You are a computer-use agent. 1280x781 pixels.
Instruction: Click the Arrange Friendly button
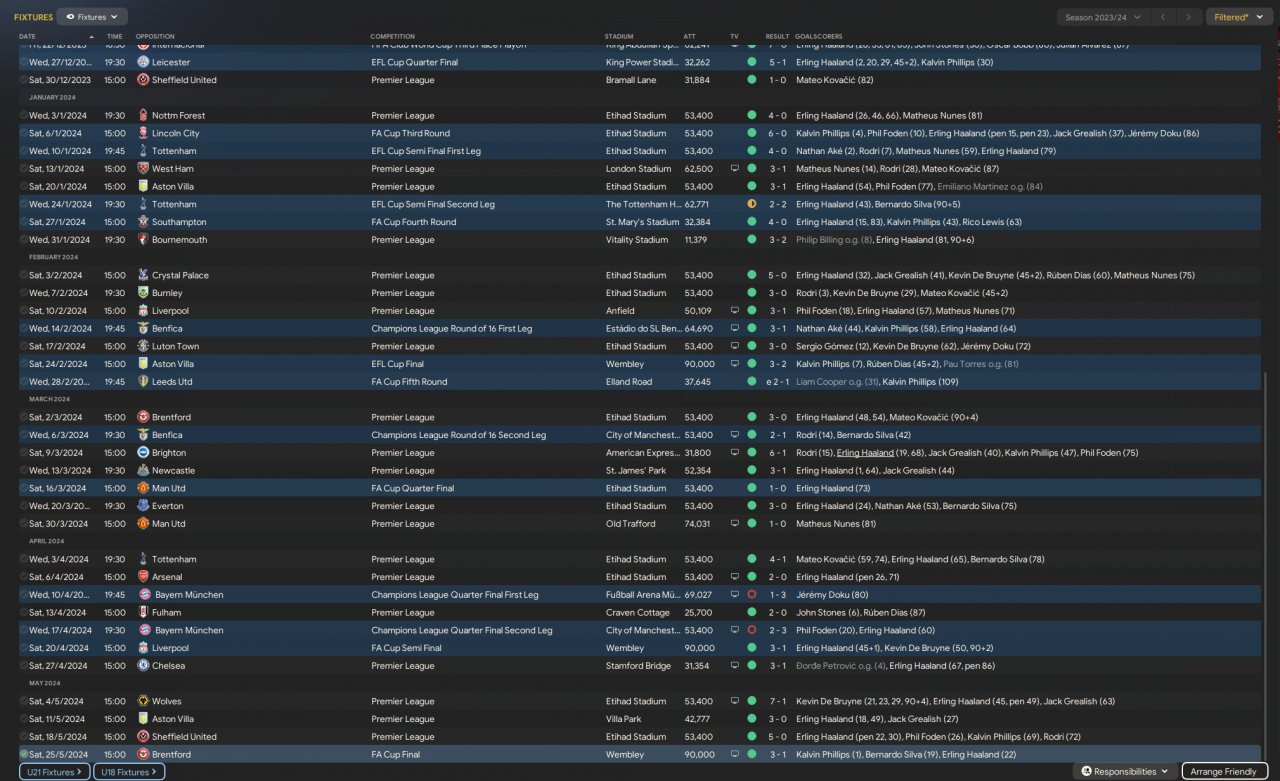pos(1225,772)
